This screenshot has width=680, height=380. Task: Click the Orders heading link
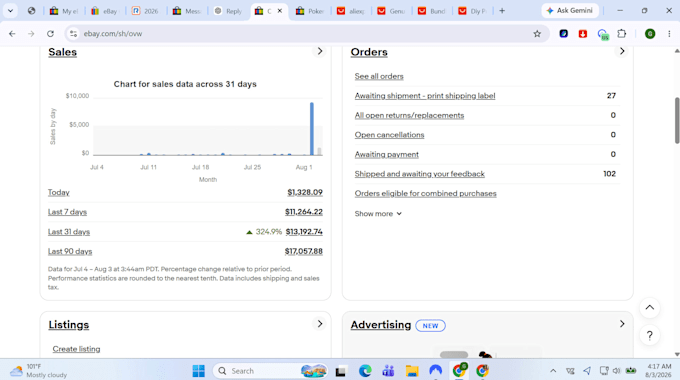click(x=369, y=52)
